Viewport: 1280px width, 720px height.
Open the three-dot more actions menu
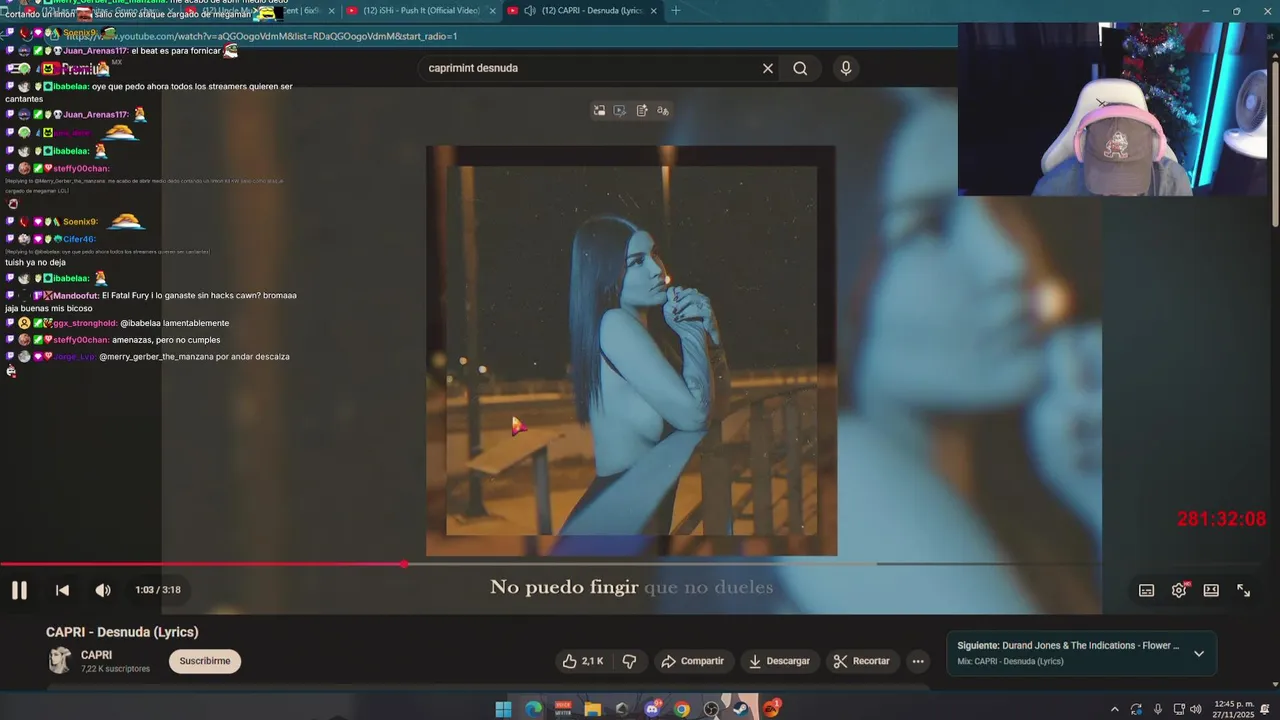918,661
